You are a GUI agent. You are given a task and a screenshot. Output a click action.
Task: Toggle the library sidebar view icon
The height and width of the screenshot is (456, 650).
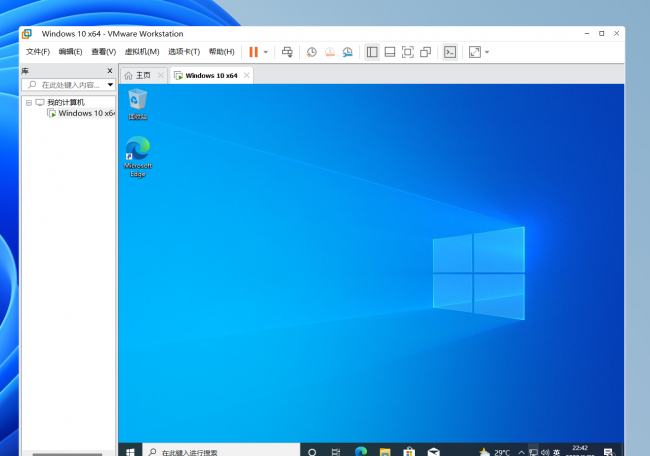click(372, 52)
